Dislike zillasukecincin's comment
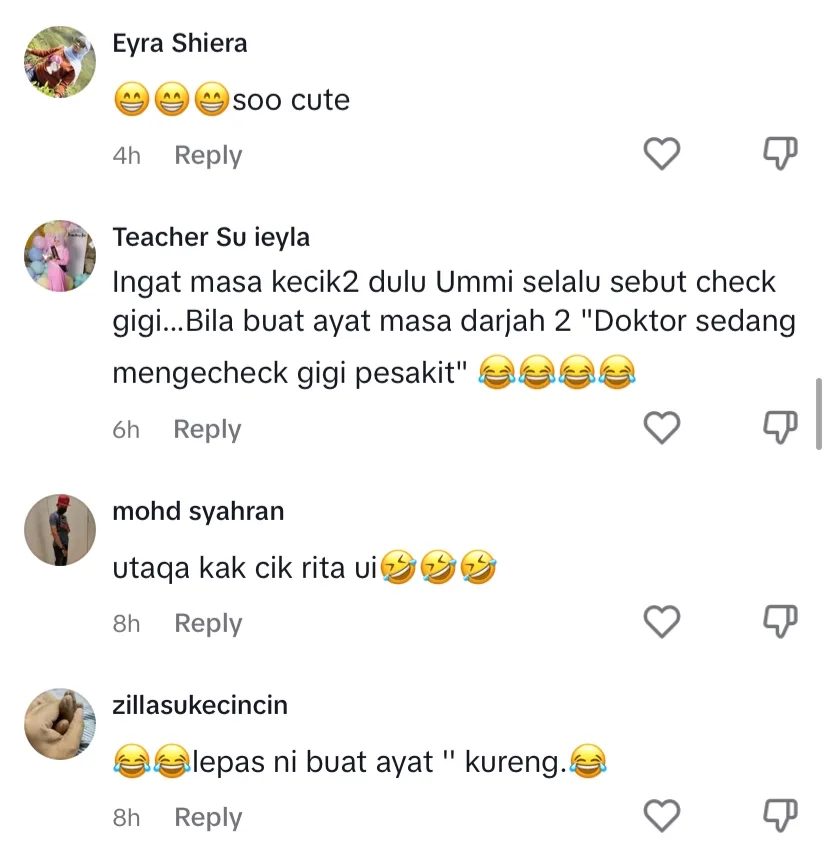828x841 pixels. [780, 815]
